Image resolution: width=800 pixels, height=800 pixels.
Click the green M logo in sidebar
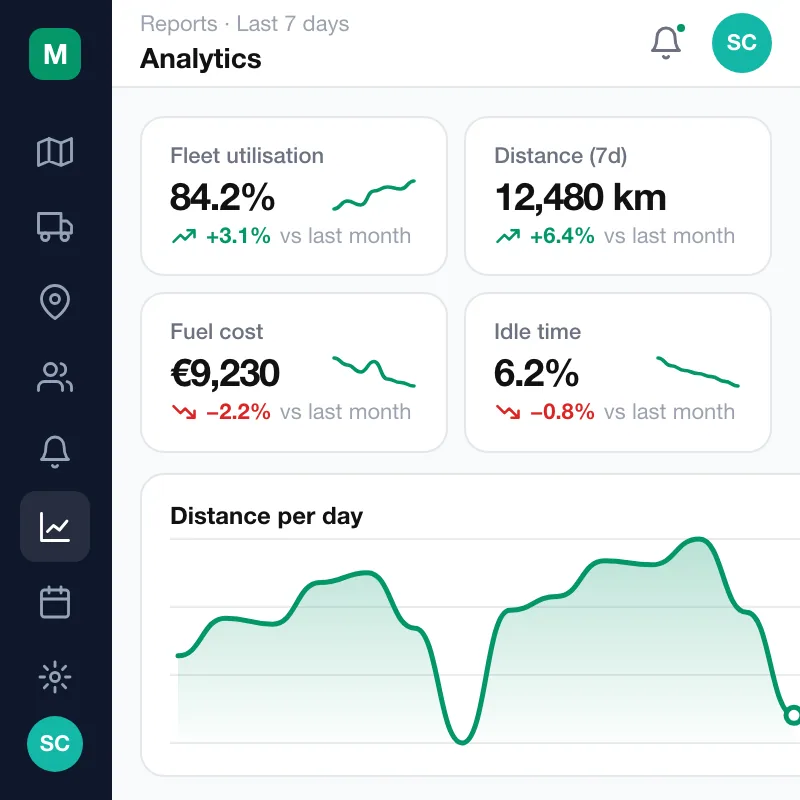tap(55, 54)
